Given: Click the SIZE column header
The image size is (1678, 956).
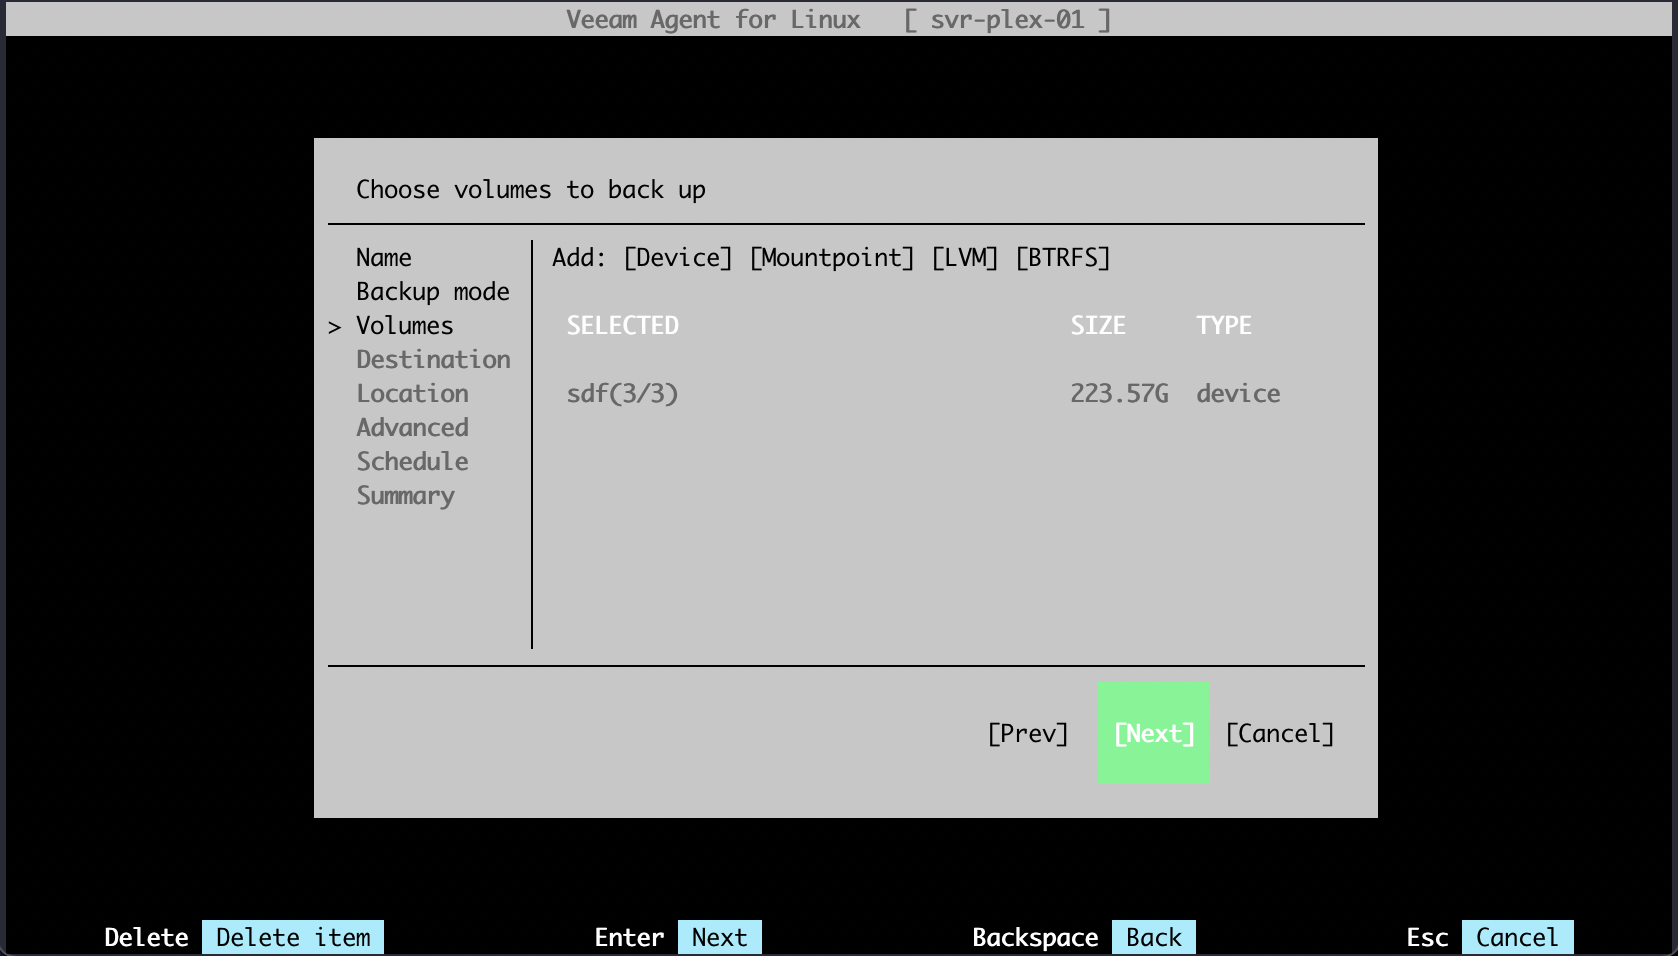Looking at the screenshot, I should click(1098, 326).
